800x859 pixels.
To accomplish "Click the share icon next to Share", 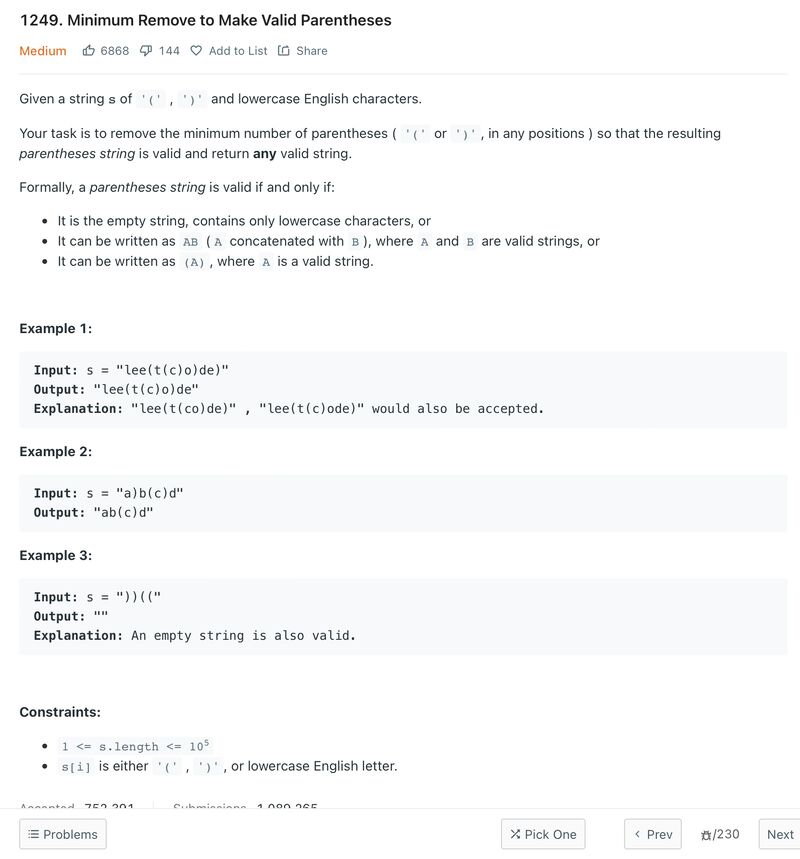I will (283, 51).
